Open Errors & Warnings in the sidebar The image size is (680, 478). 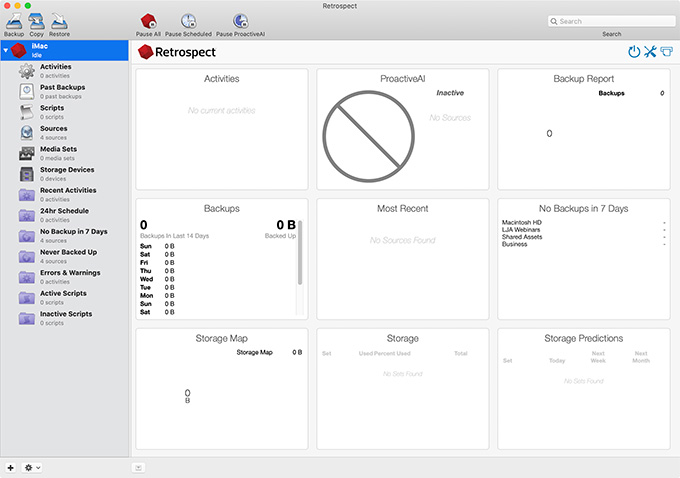coord(65,277)
